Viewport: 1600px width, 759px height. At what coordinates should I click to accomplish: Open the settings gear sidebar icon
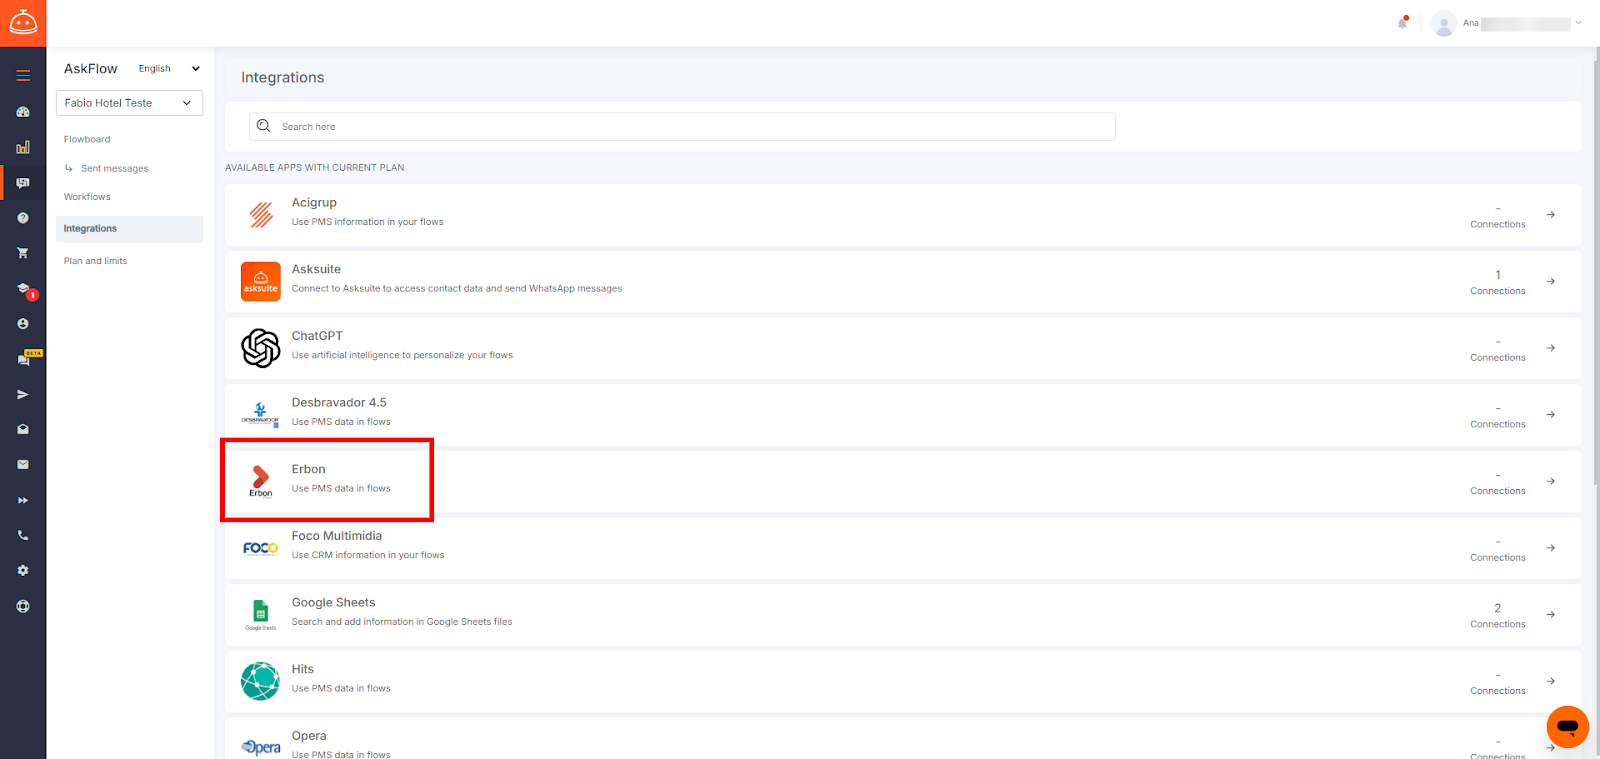pyautogui.click(x=23, y=570)
